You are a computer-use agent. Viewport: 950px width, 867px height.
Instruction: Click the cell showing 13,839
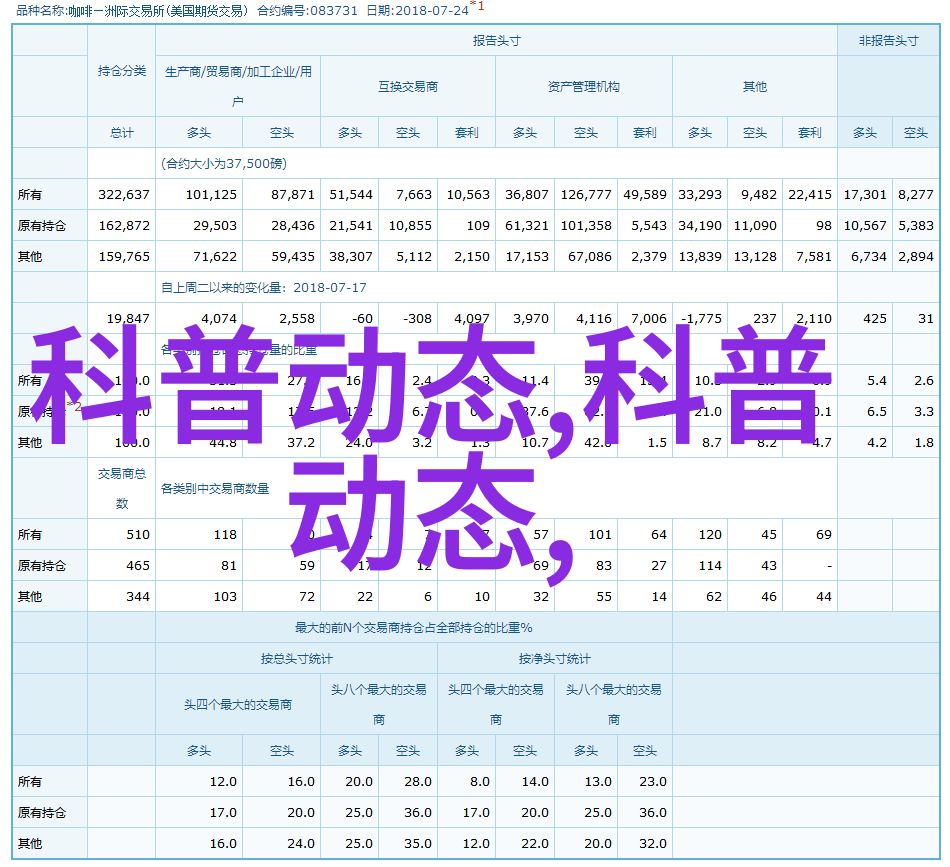(x=700, y=256)
